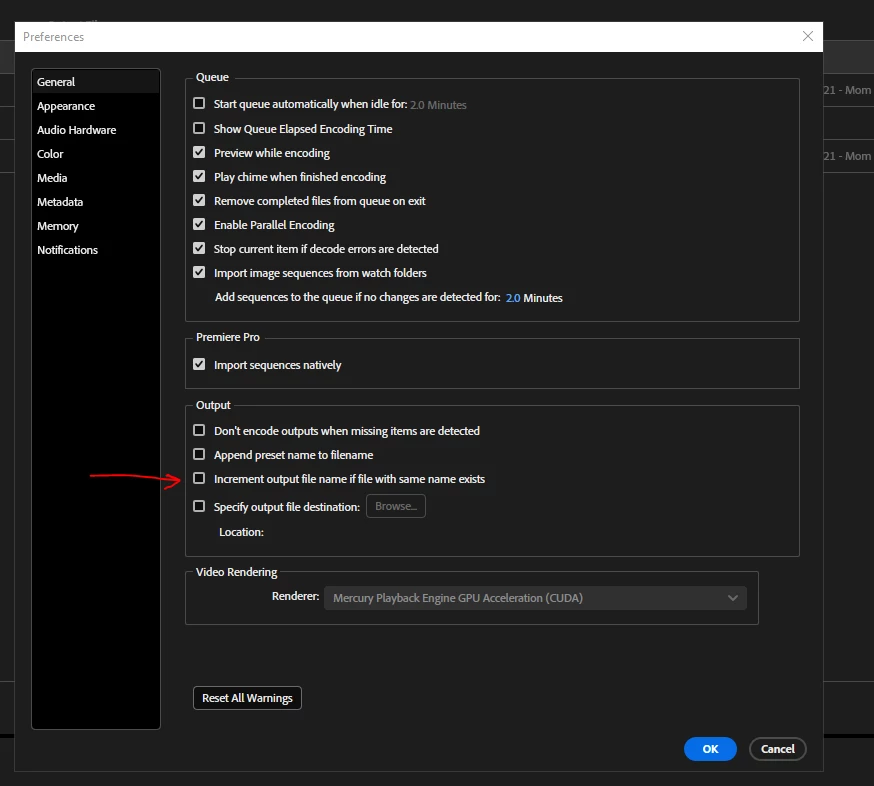Uncheck Stop current item if decode errors detected

[199, 248]
